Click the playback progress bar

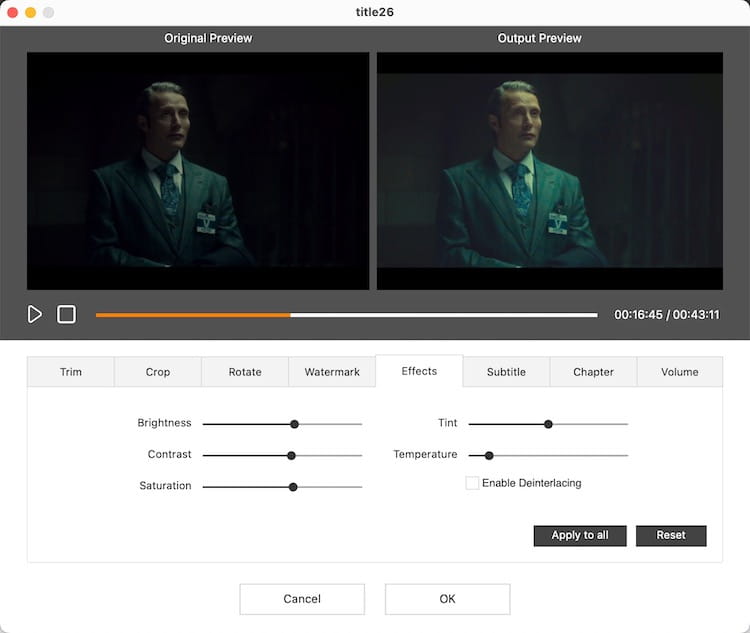tap(346, 315)
